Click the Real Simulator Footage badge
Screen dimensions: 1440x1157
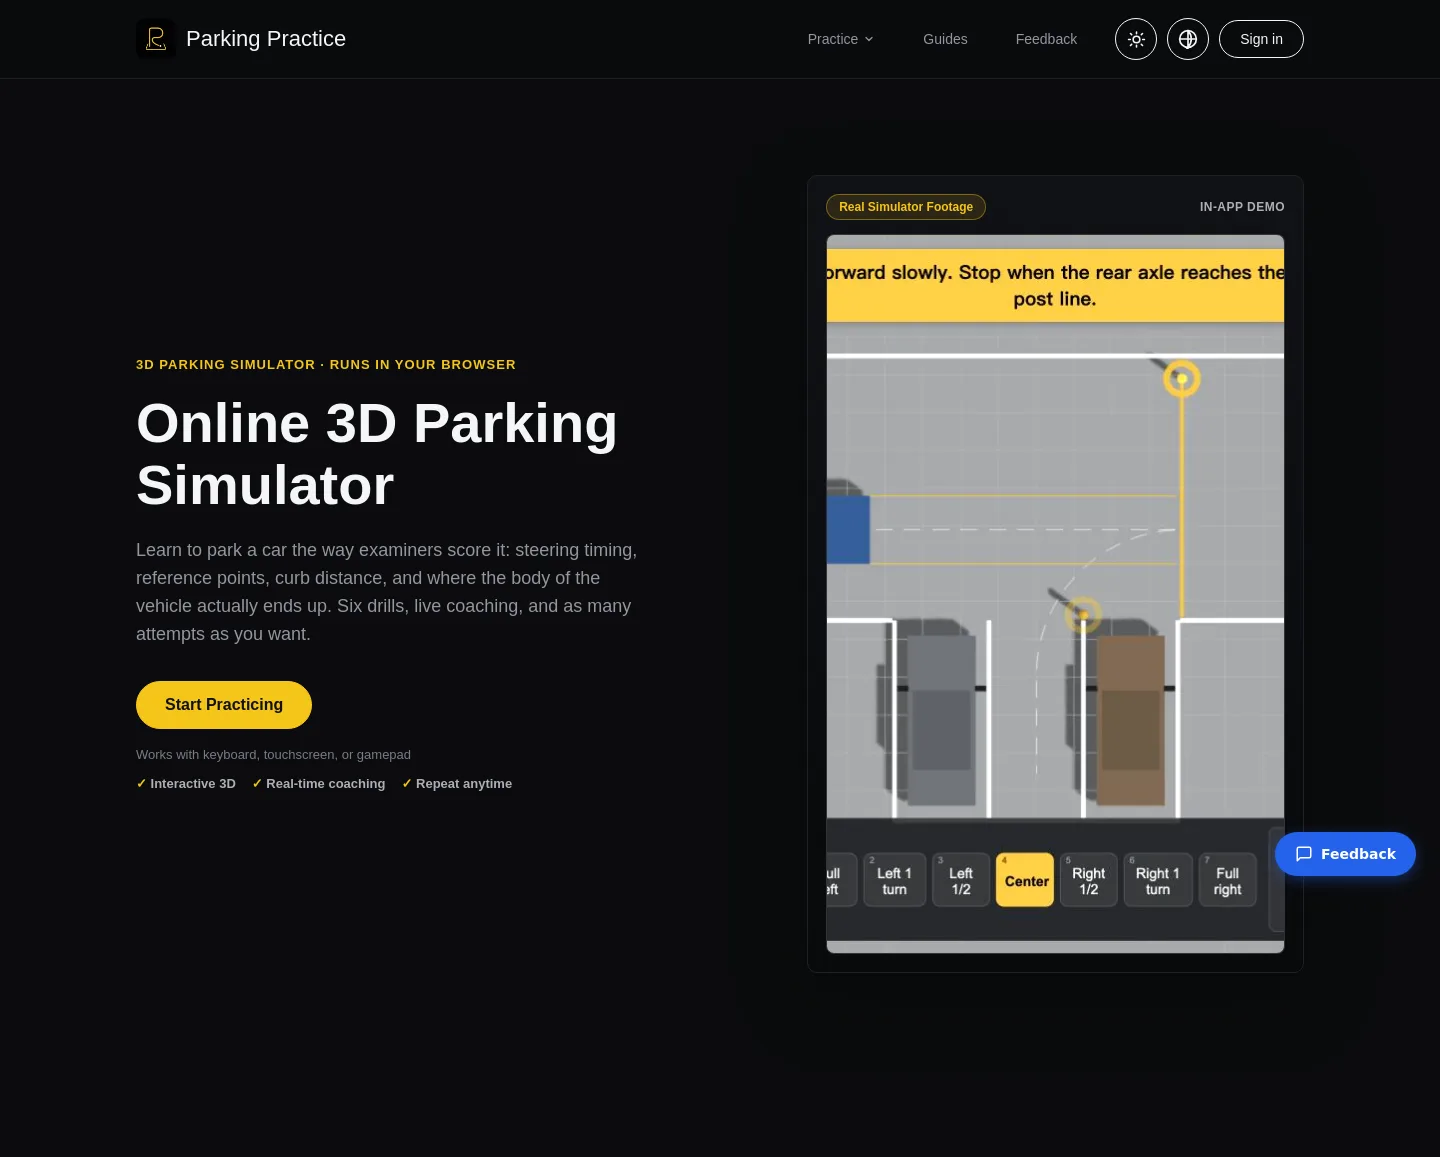pyautogui.click(x=906, y=207)
